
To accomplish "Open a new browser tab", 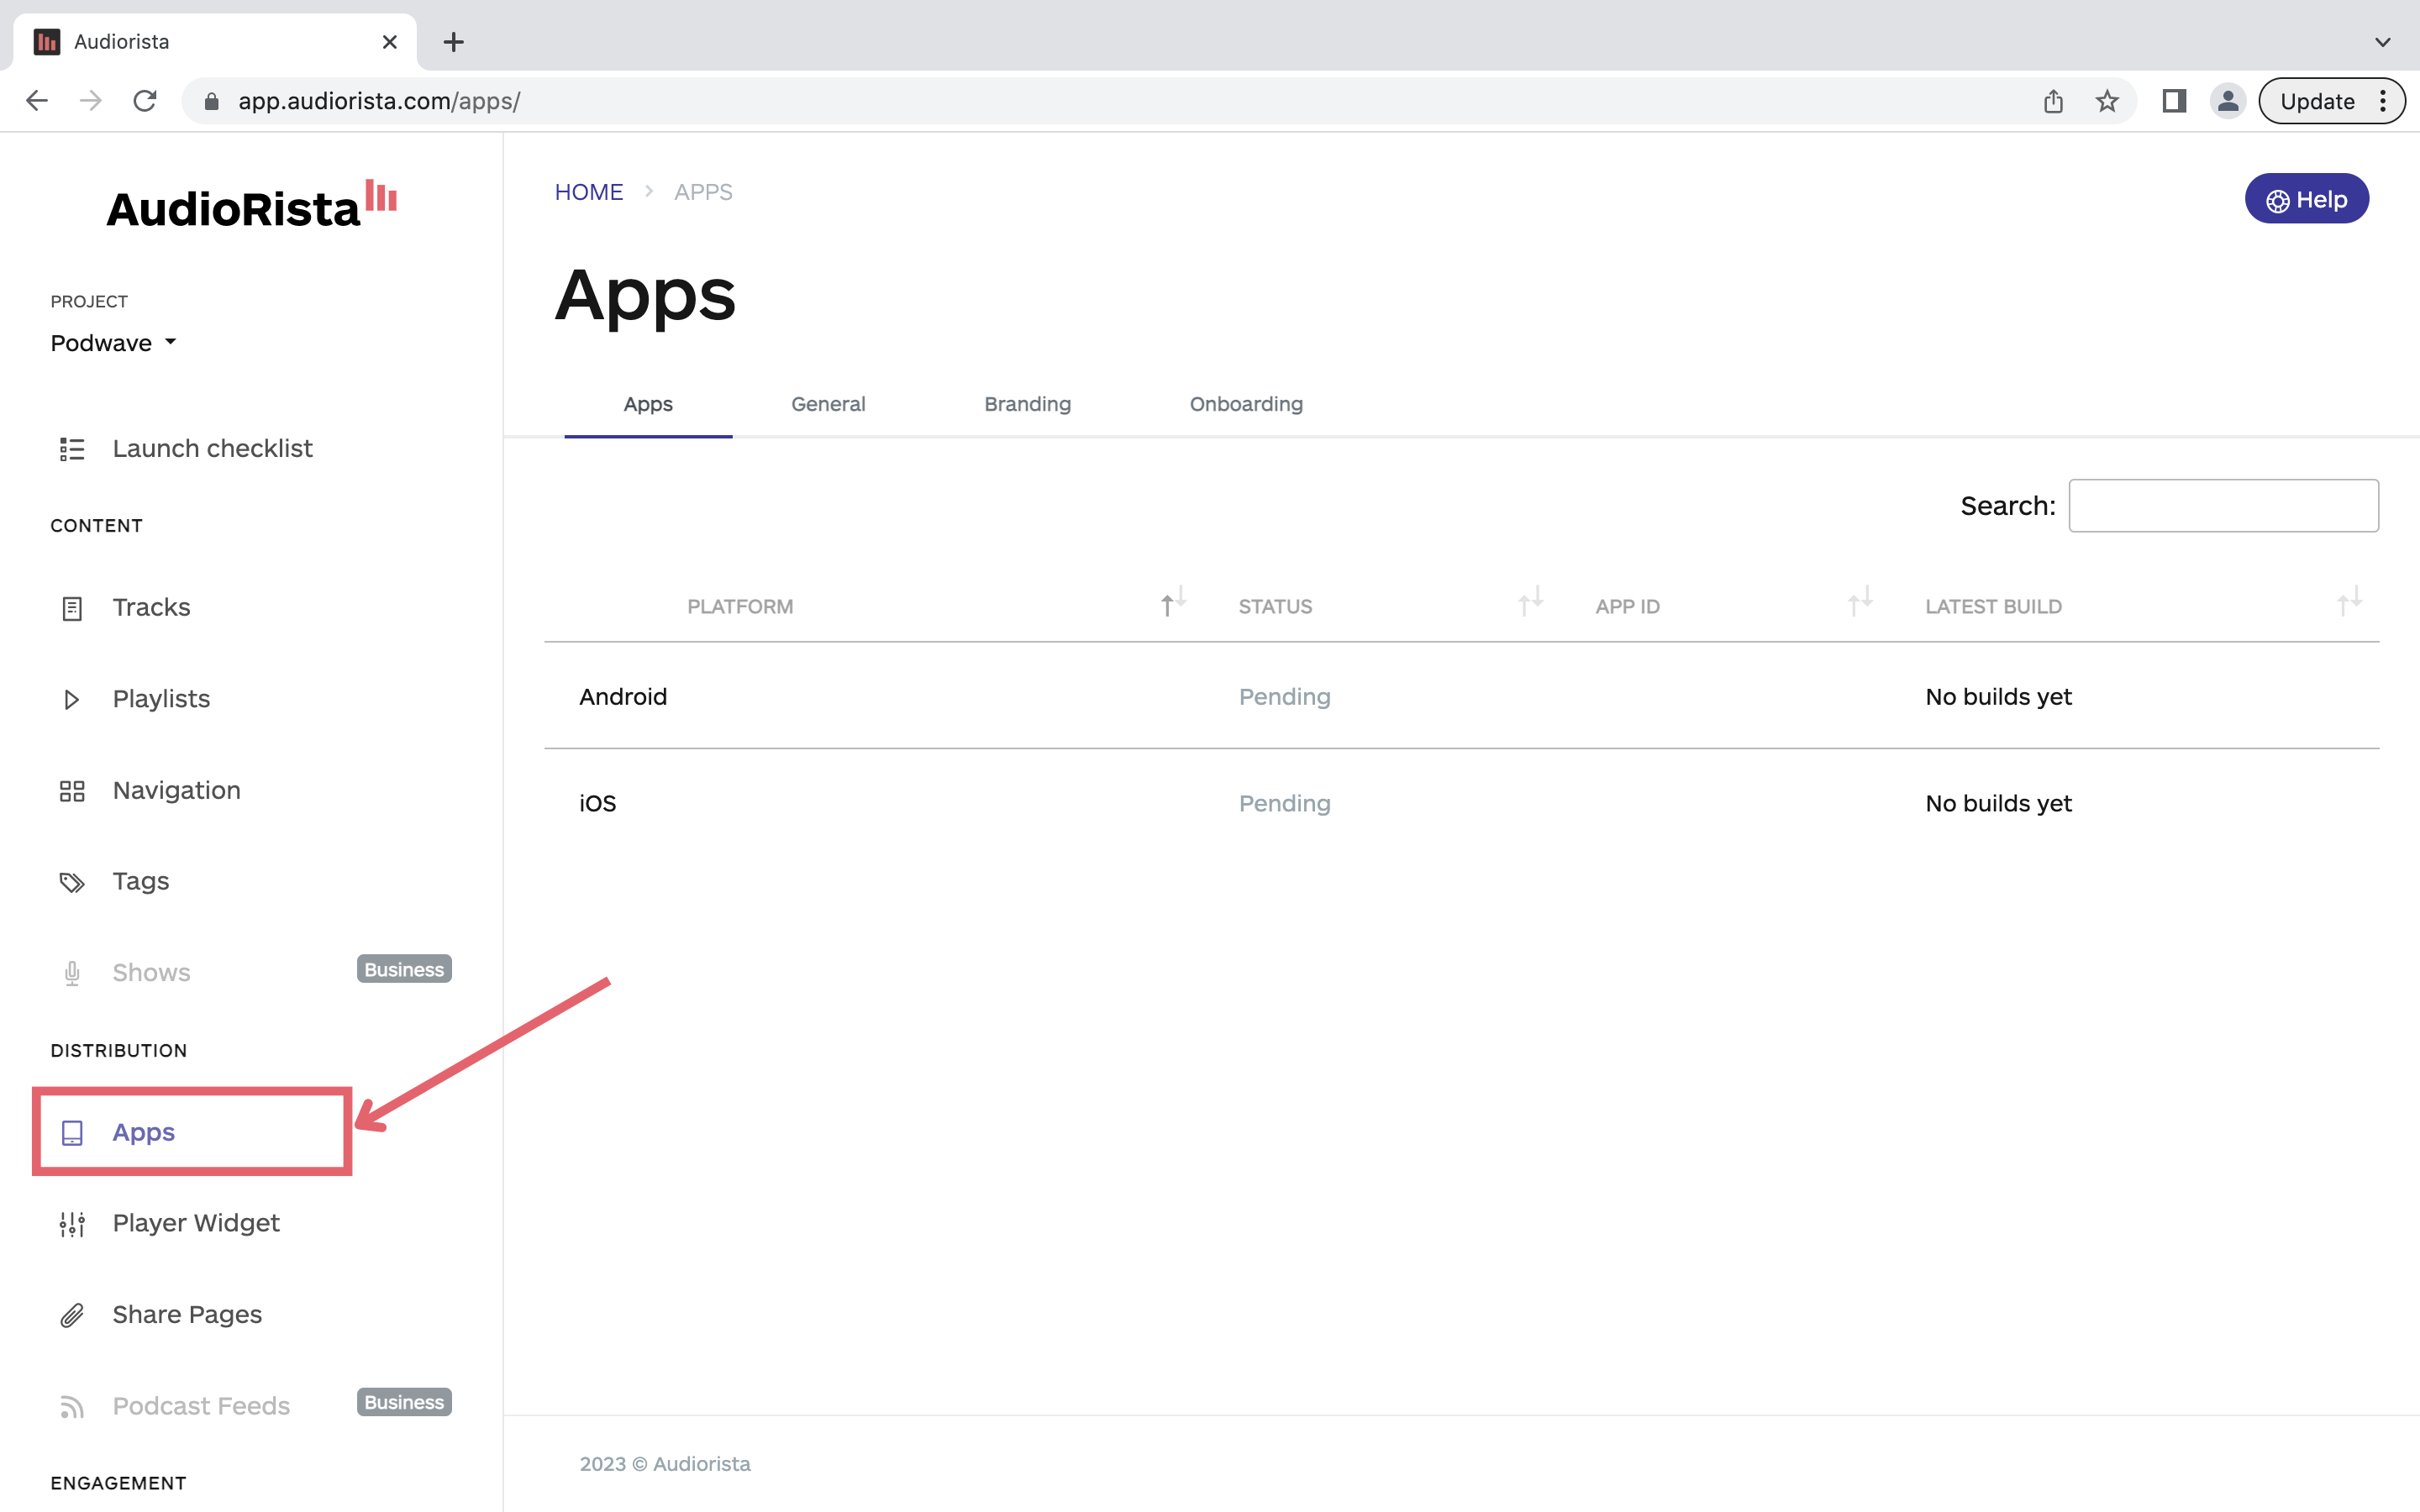I will [453, 42].
